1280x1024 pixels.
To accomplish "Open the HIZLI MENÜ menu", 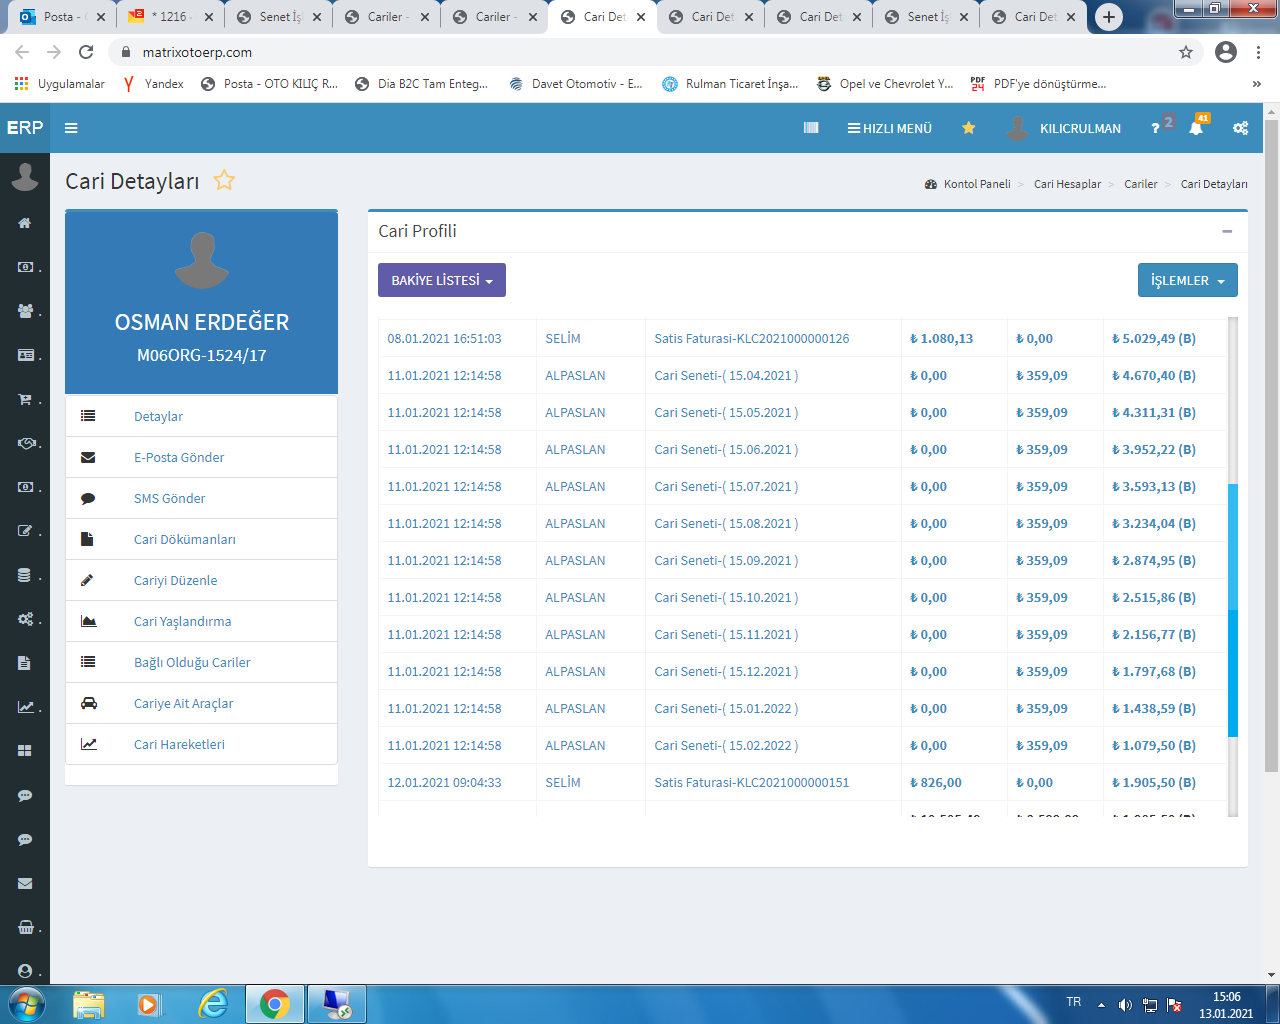I will pyautogui.click(x=889, y=128).
